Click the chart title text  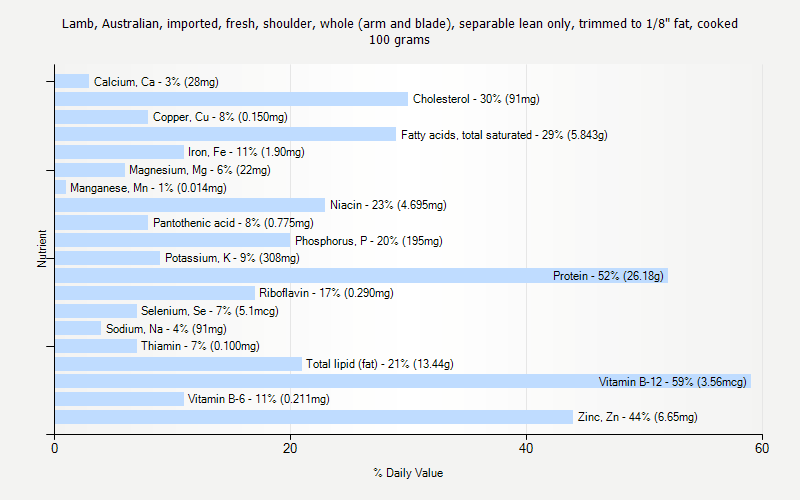coord(400,32)
